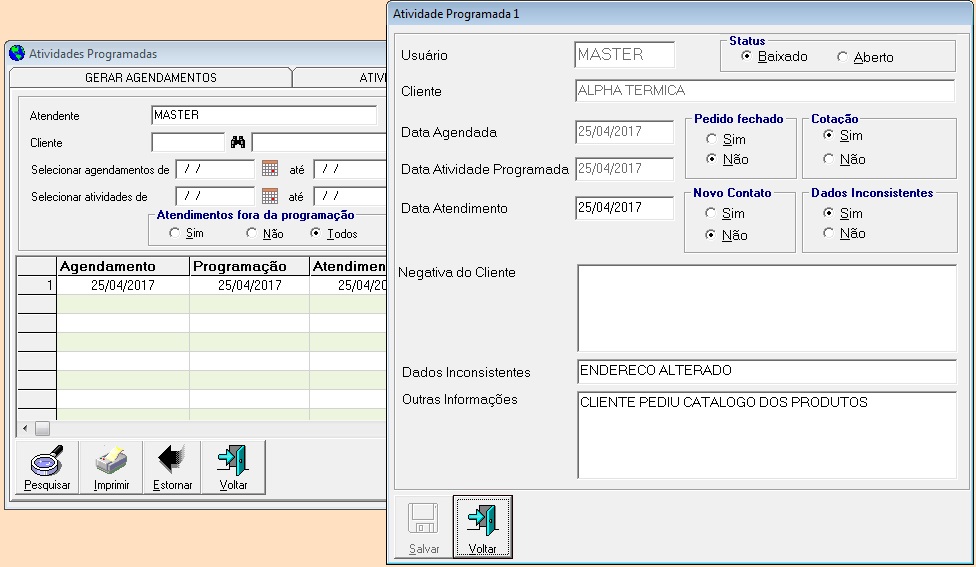Click the Pesquisar magnifier icon button
This screenshot has width=976, height=567.
(x=48, y=467)
